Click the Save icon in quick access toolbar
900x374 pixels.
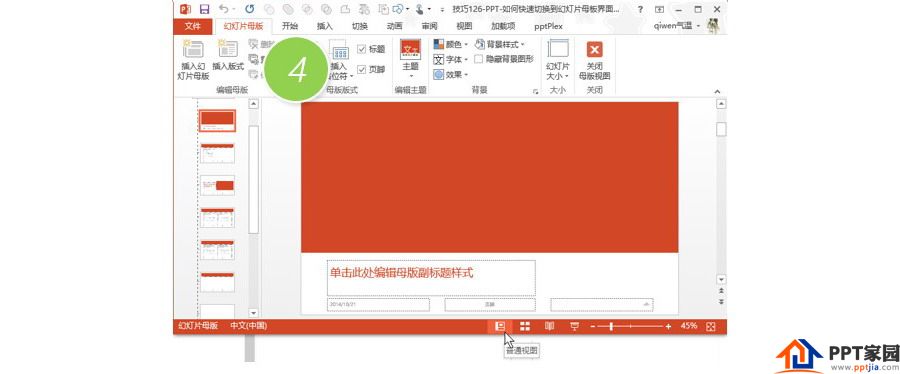click(204, 9)
